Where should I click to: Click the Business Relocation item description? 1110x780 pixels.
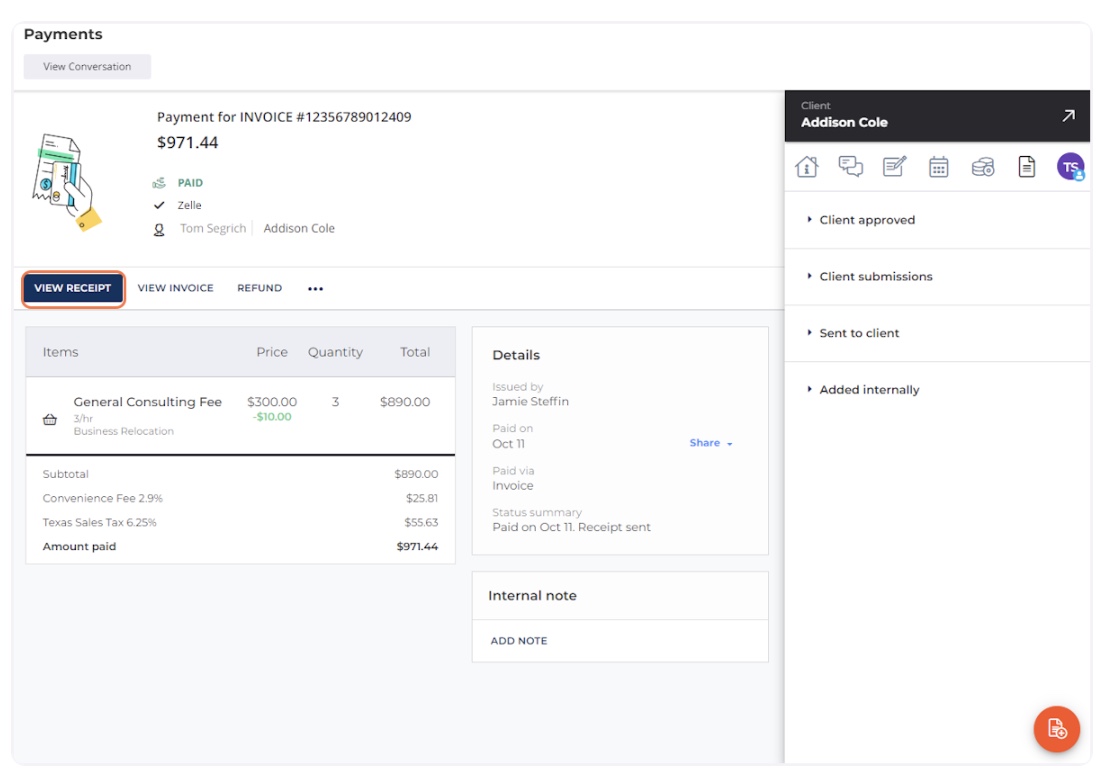click(x=123, y=431)
